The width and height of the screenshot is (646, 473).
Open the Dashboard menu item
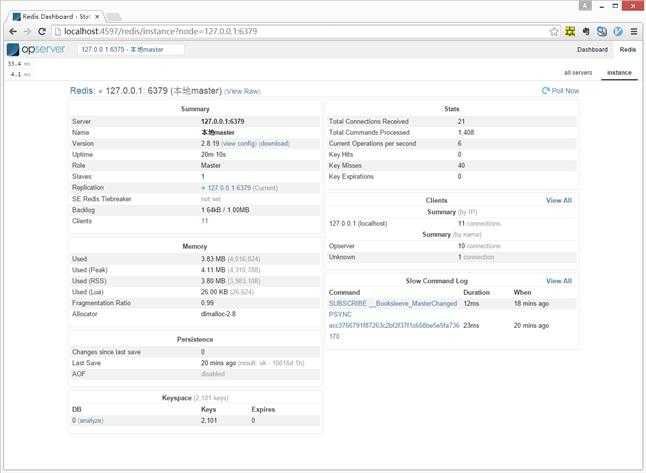click(x=592, y=49)
